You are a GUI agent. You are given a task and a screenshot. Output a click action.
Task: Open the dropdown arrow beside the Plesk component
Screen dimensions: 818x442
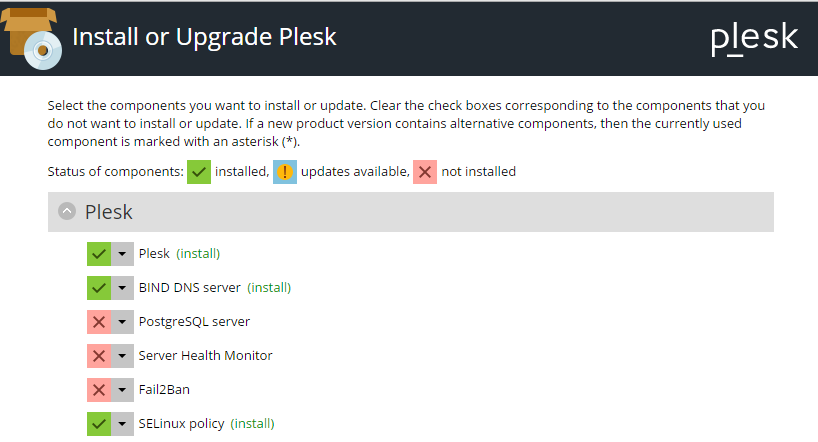point(122,254)
